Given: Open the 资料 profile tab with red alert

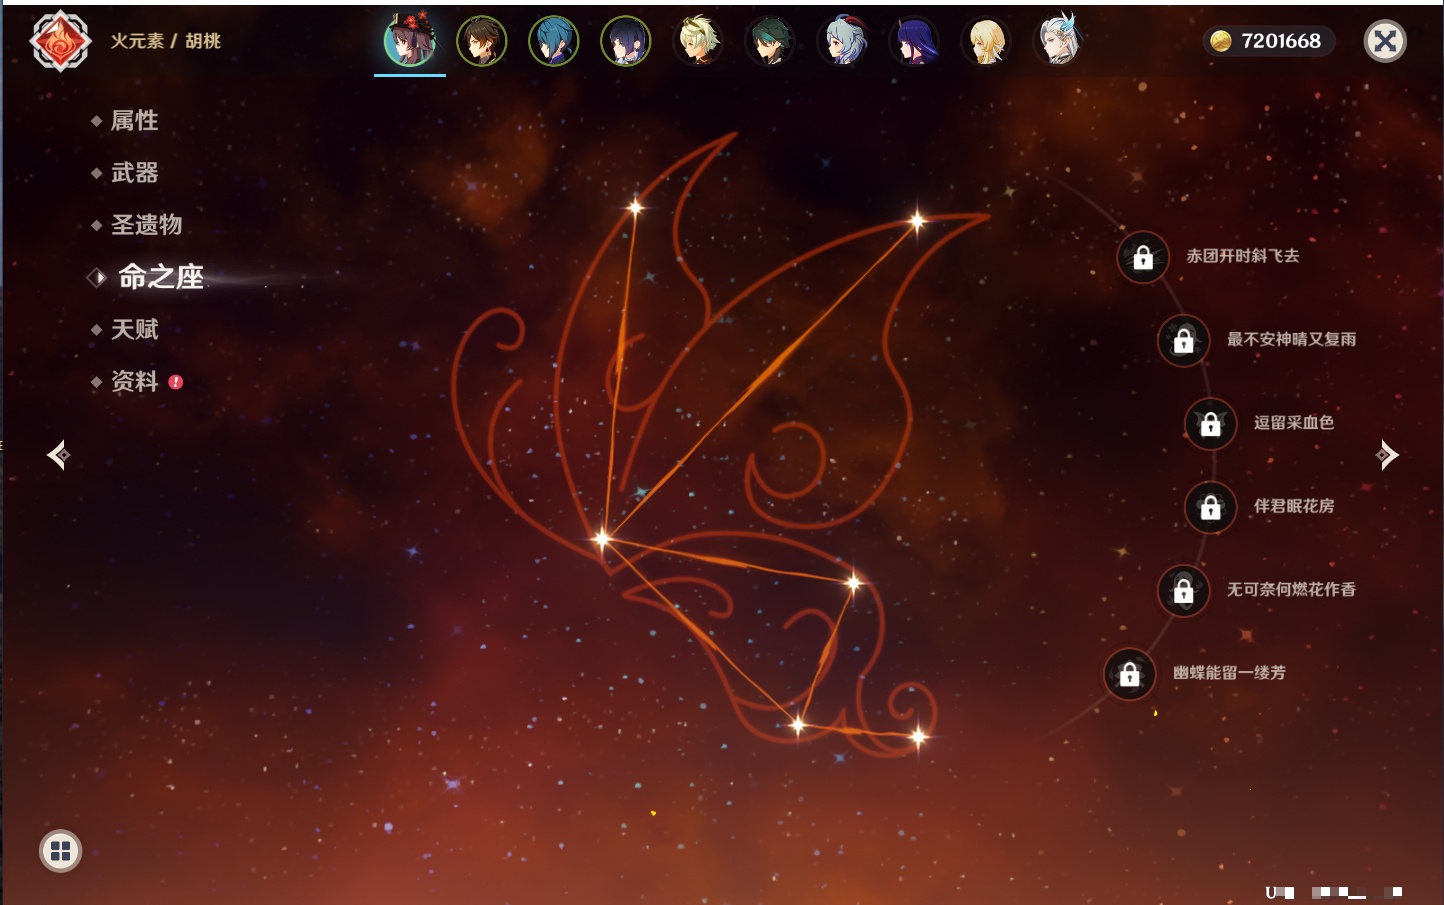Looking at the screenshot, I should [x=134, y=381].
